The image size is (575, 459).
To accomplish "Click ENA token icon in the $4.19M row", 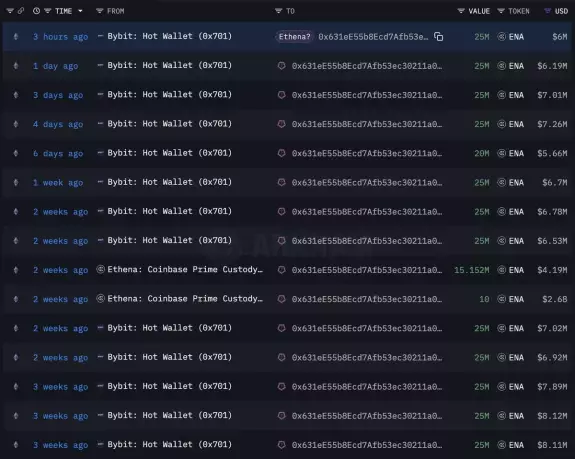I will (501, 270).
